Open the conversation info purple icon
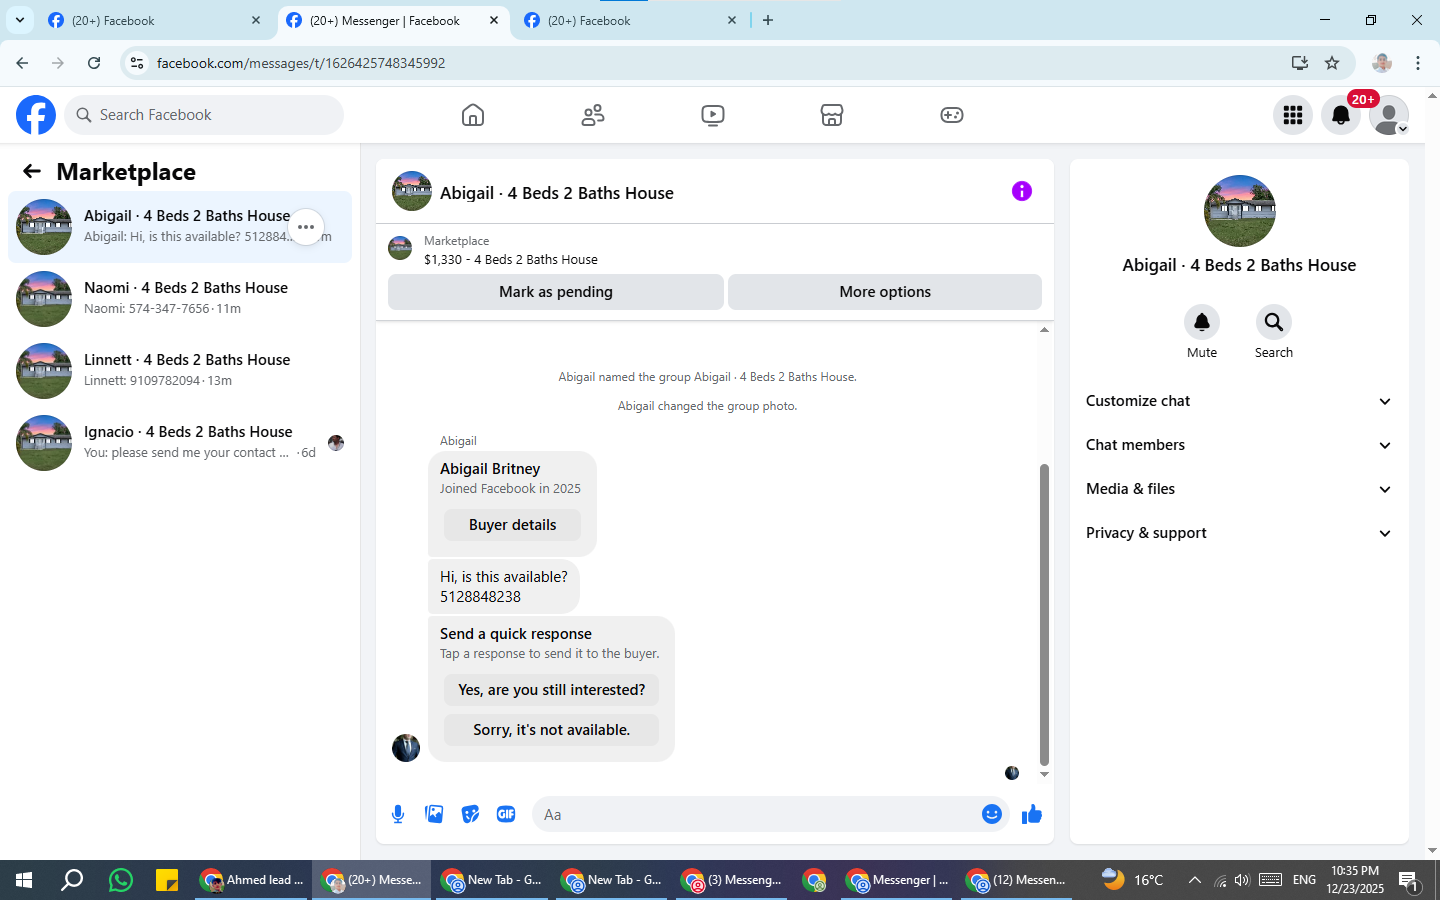Image resolution: width=1440 pixels, height=900 pixels. (1021, 191)
